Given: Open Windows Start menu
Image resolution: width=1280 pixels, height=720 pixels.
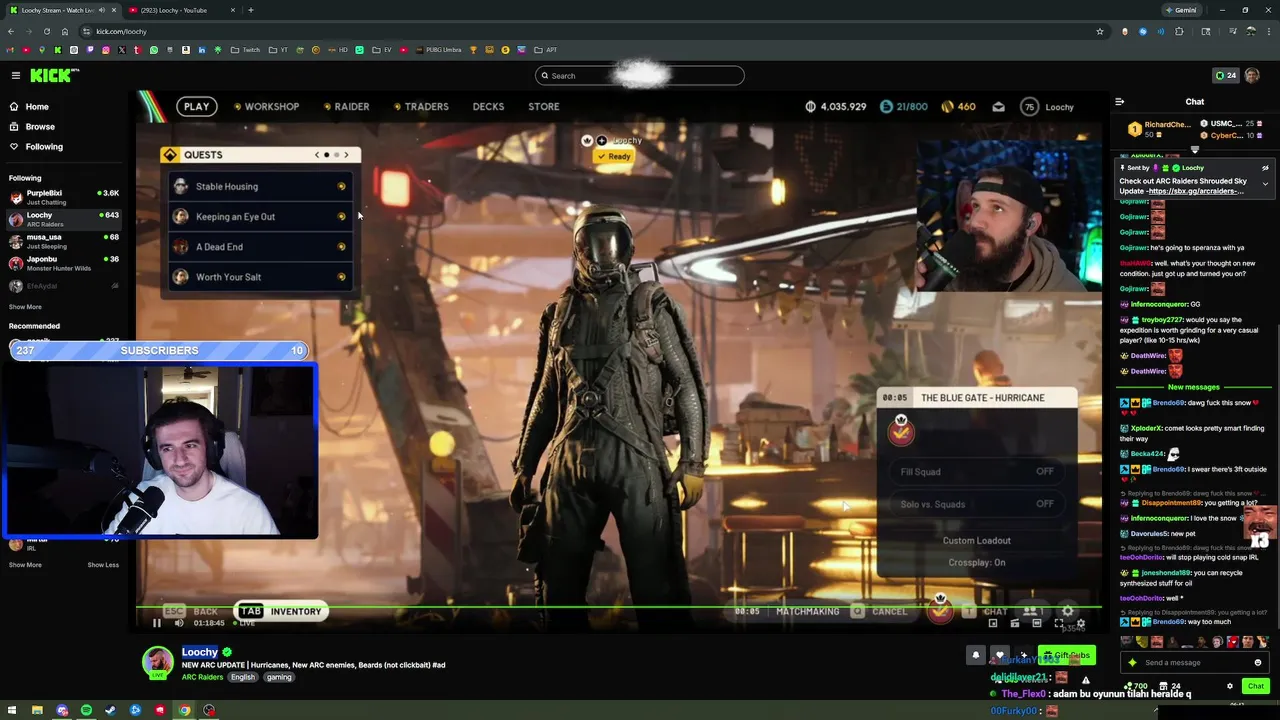Looking at the screenshot, I should 12,710.
